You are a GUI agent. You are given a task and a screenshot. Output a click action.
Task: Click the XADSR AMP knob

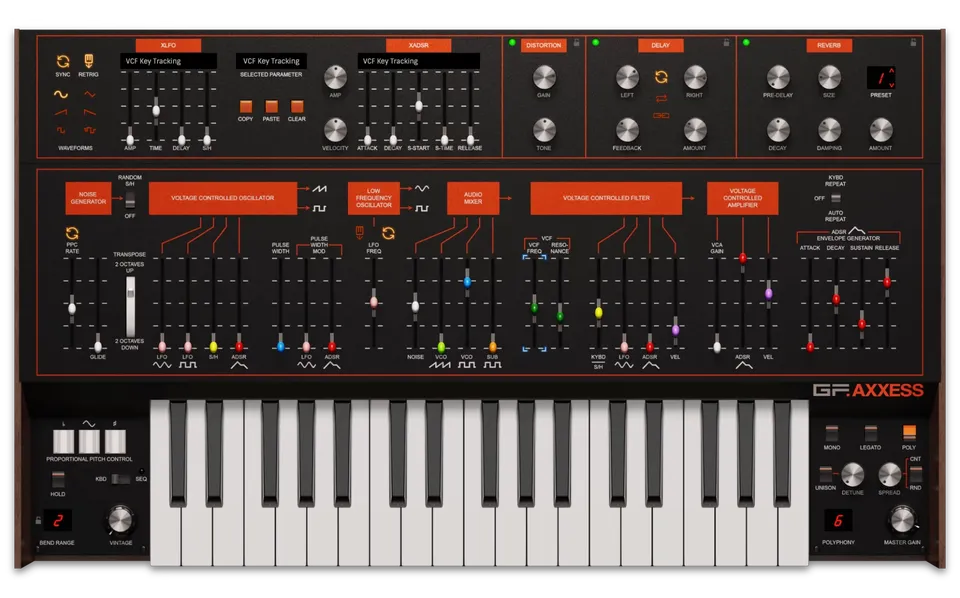[335, 77]
